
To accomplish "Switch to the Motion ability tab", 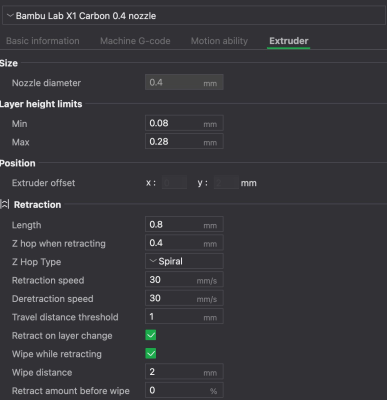I will click(x=219, y=41).
